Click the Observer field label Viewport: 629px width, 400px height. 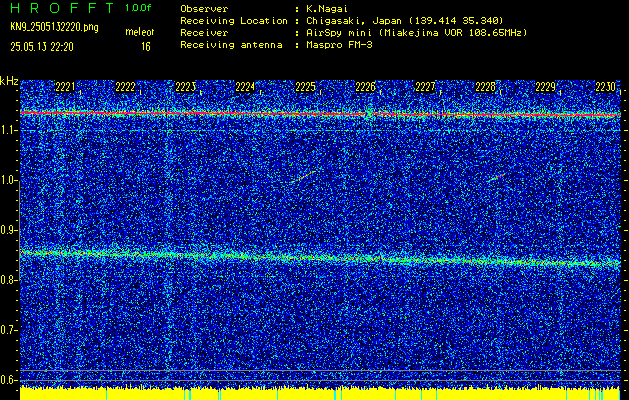click(204, 9)
